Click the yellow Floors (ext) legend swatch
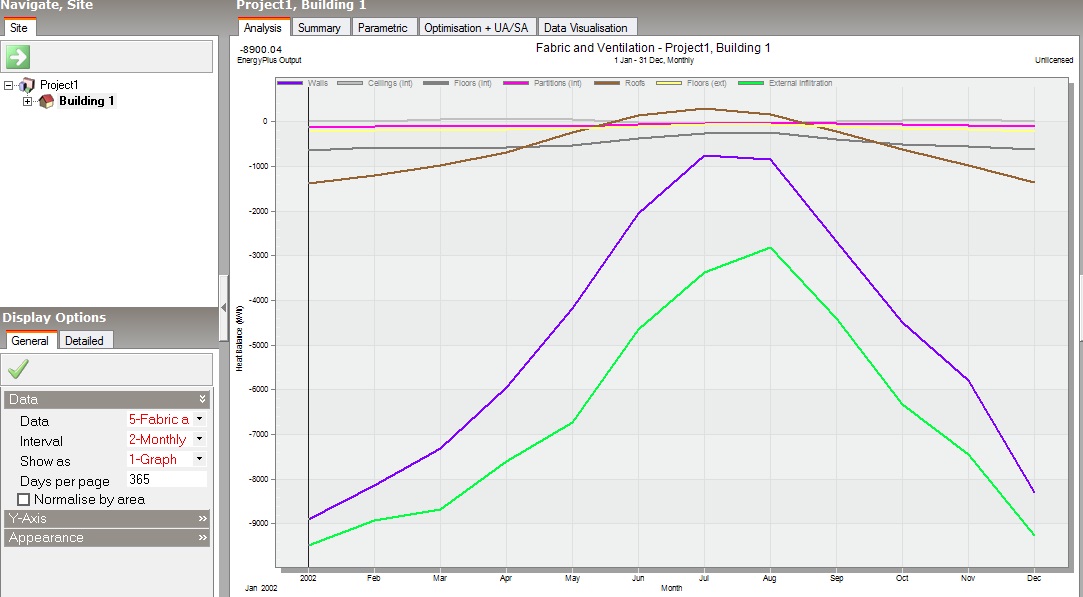 [669, 84]
